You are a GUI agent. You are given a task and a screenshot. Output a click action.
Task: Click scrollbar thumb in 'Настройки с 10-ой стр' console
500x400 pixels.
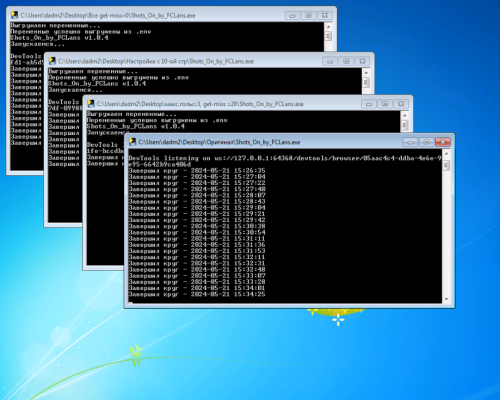coord(366,82)
